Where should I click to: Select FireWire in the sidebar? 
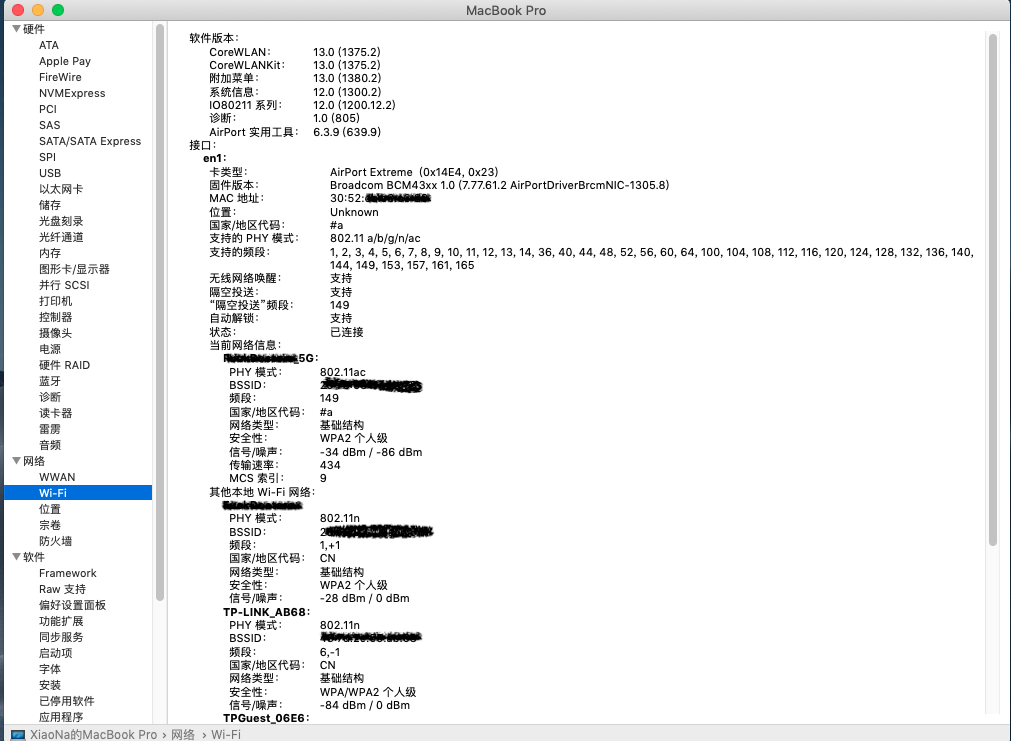tap(60, 77)
